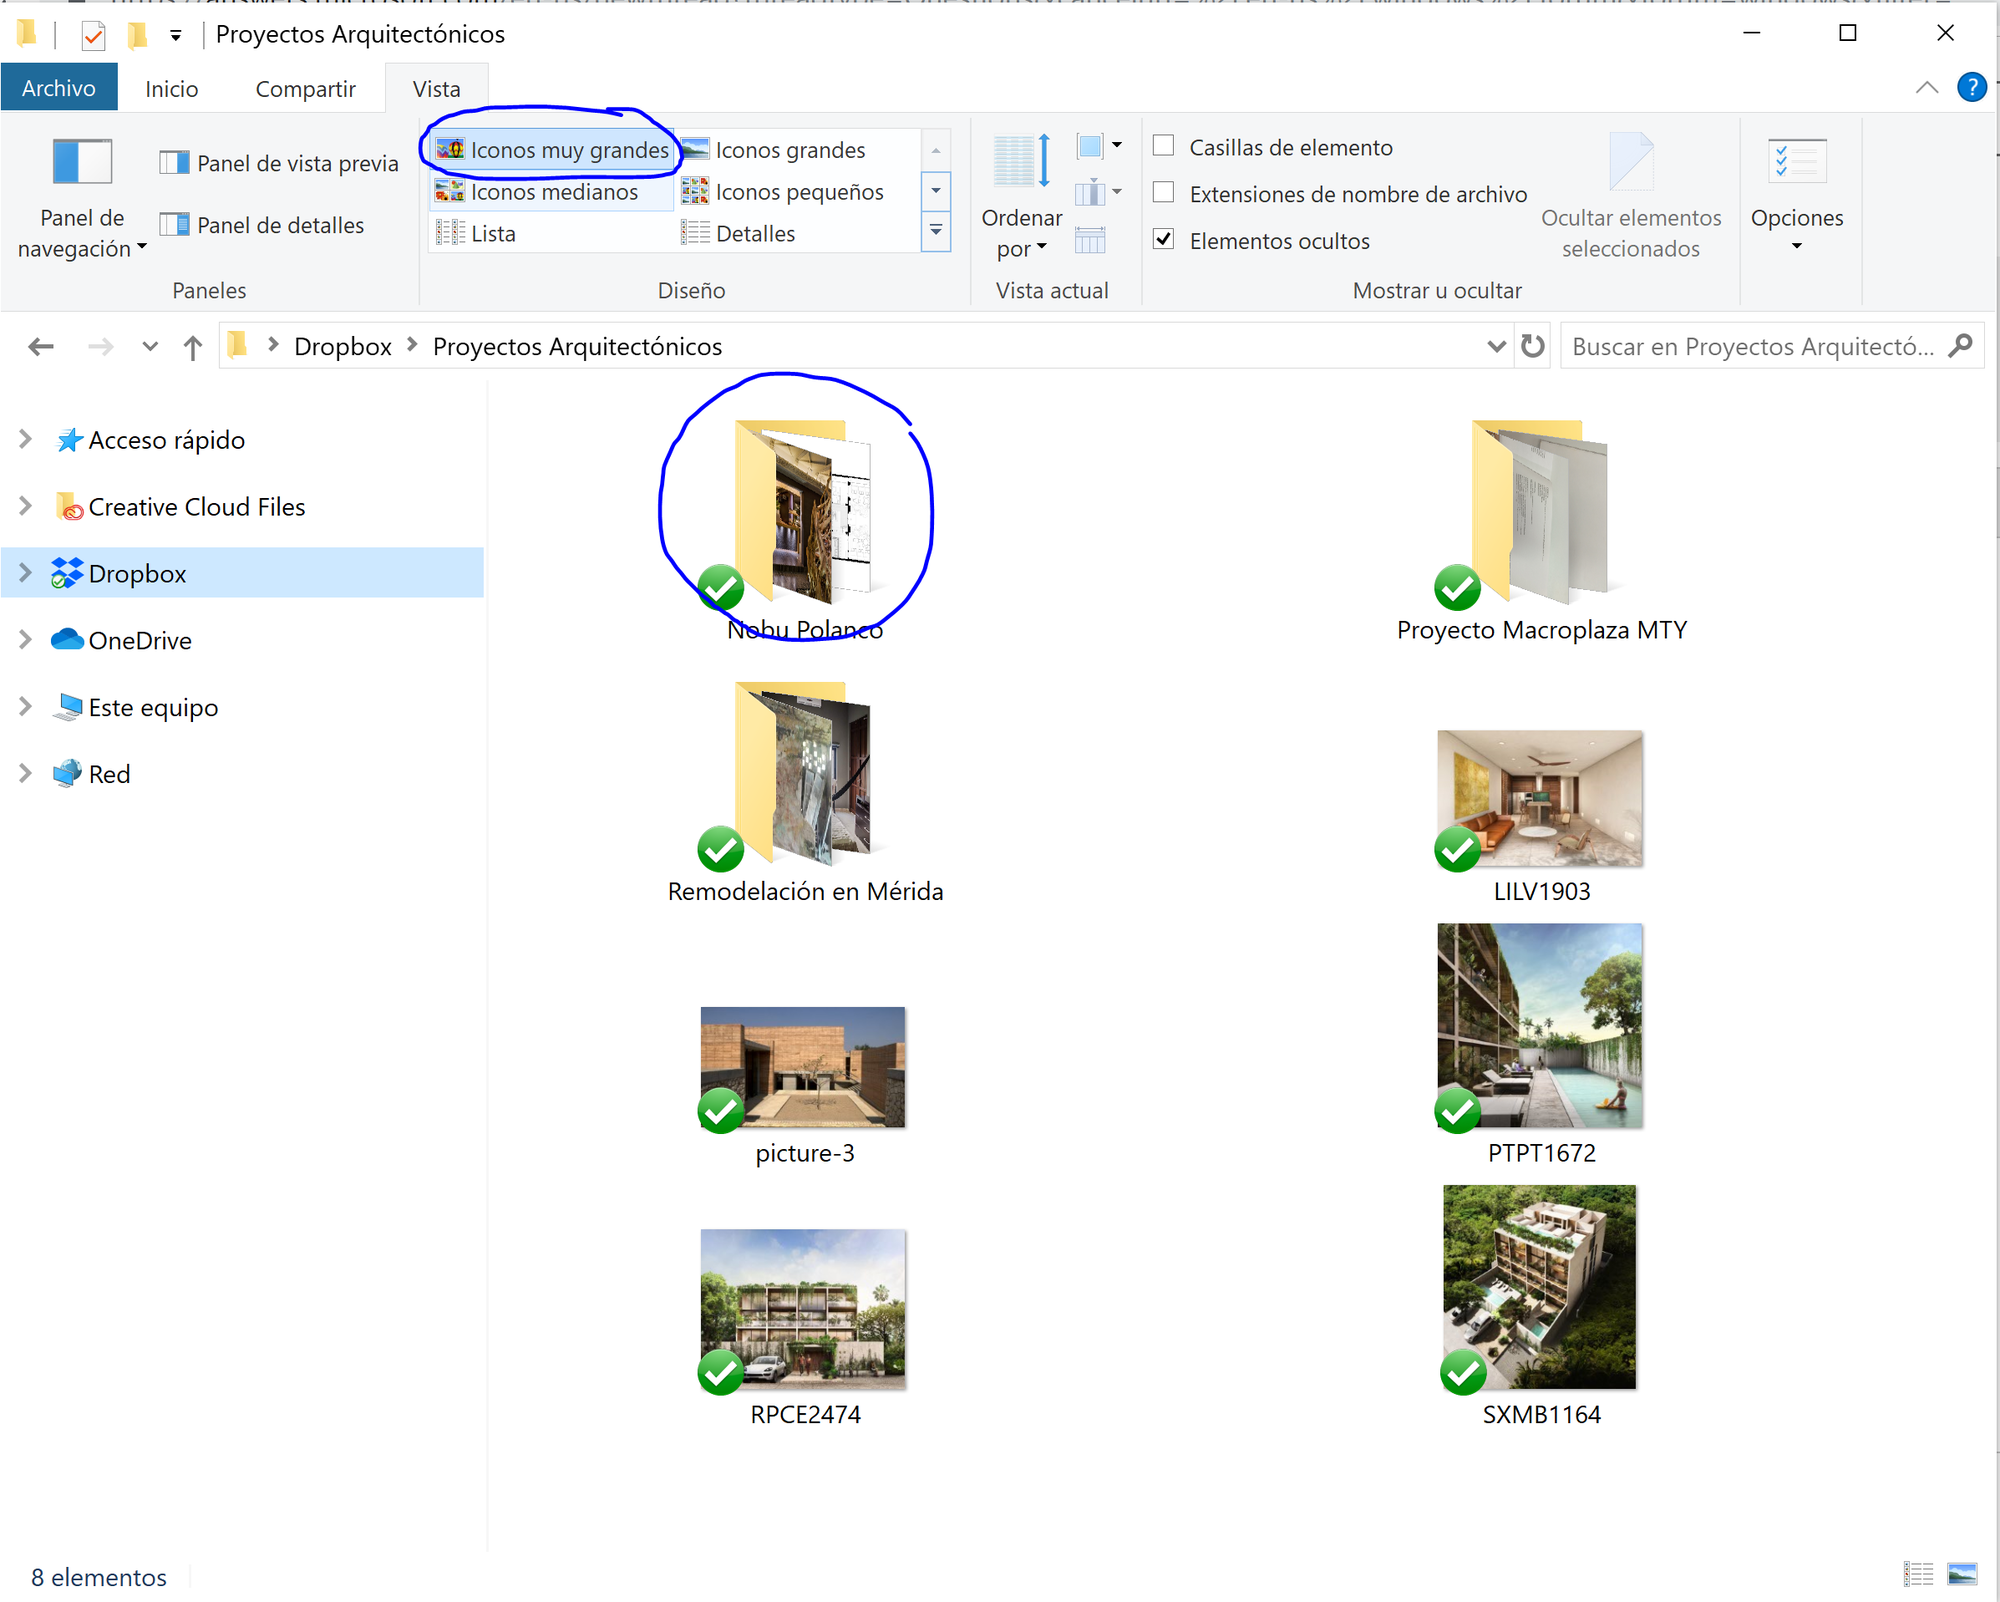Switch to details view in status bar
Screen dimensions: 2000x1602
(x=1918, y=1575)
